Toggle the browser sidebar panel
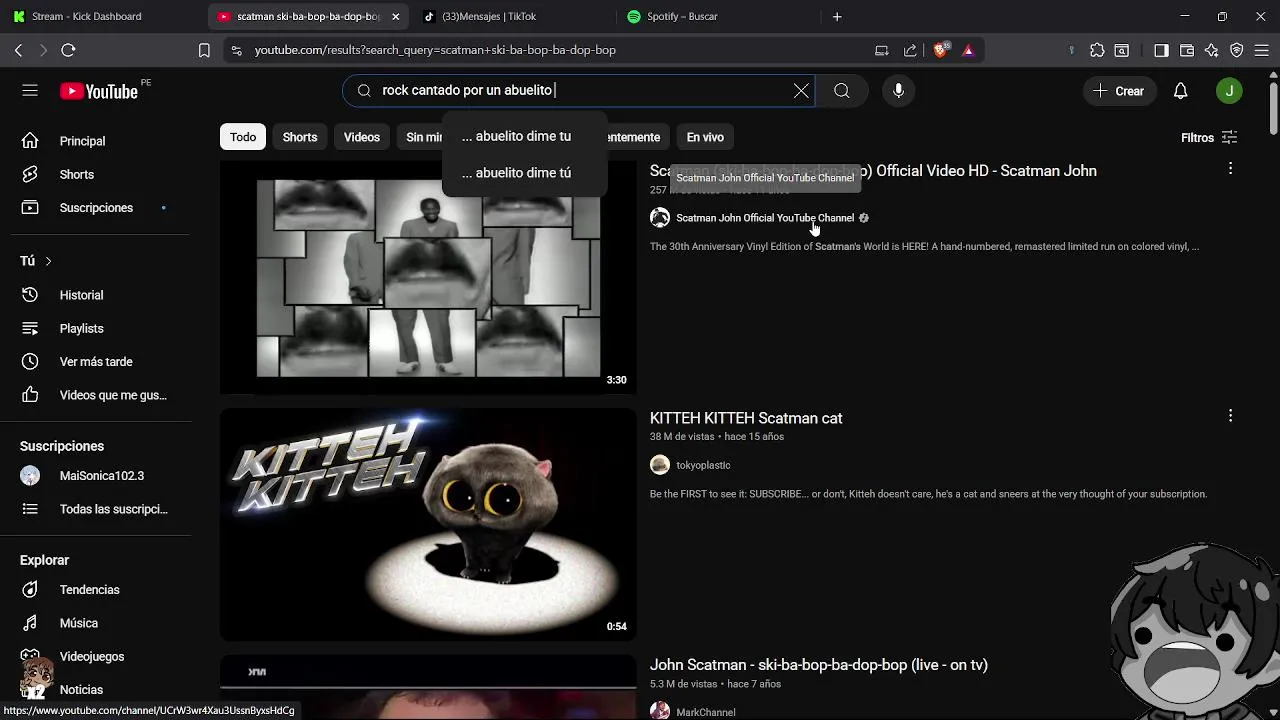The width and height of the screenshot is (1280, 720). [x=1161, y=50]
